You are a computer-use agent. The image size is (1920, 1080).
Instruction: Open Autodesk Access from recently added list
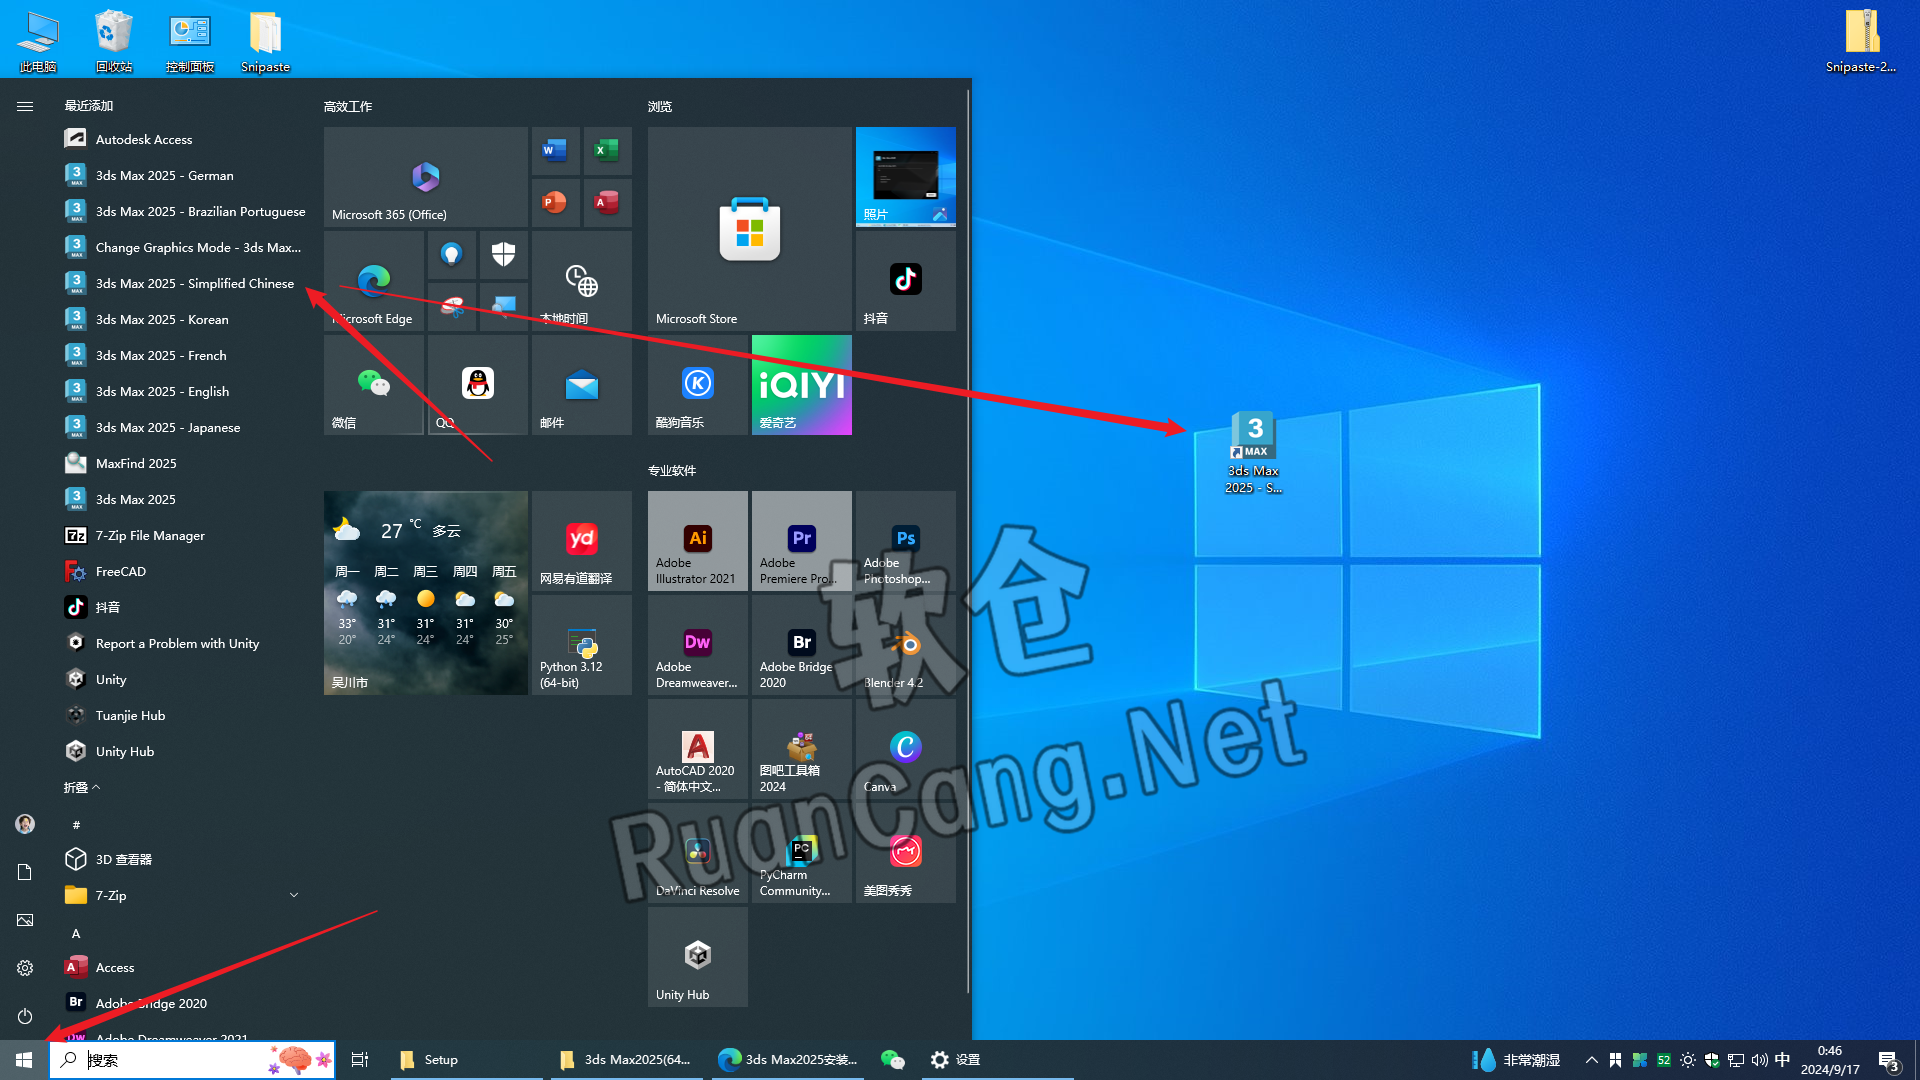tap(185, 139)
